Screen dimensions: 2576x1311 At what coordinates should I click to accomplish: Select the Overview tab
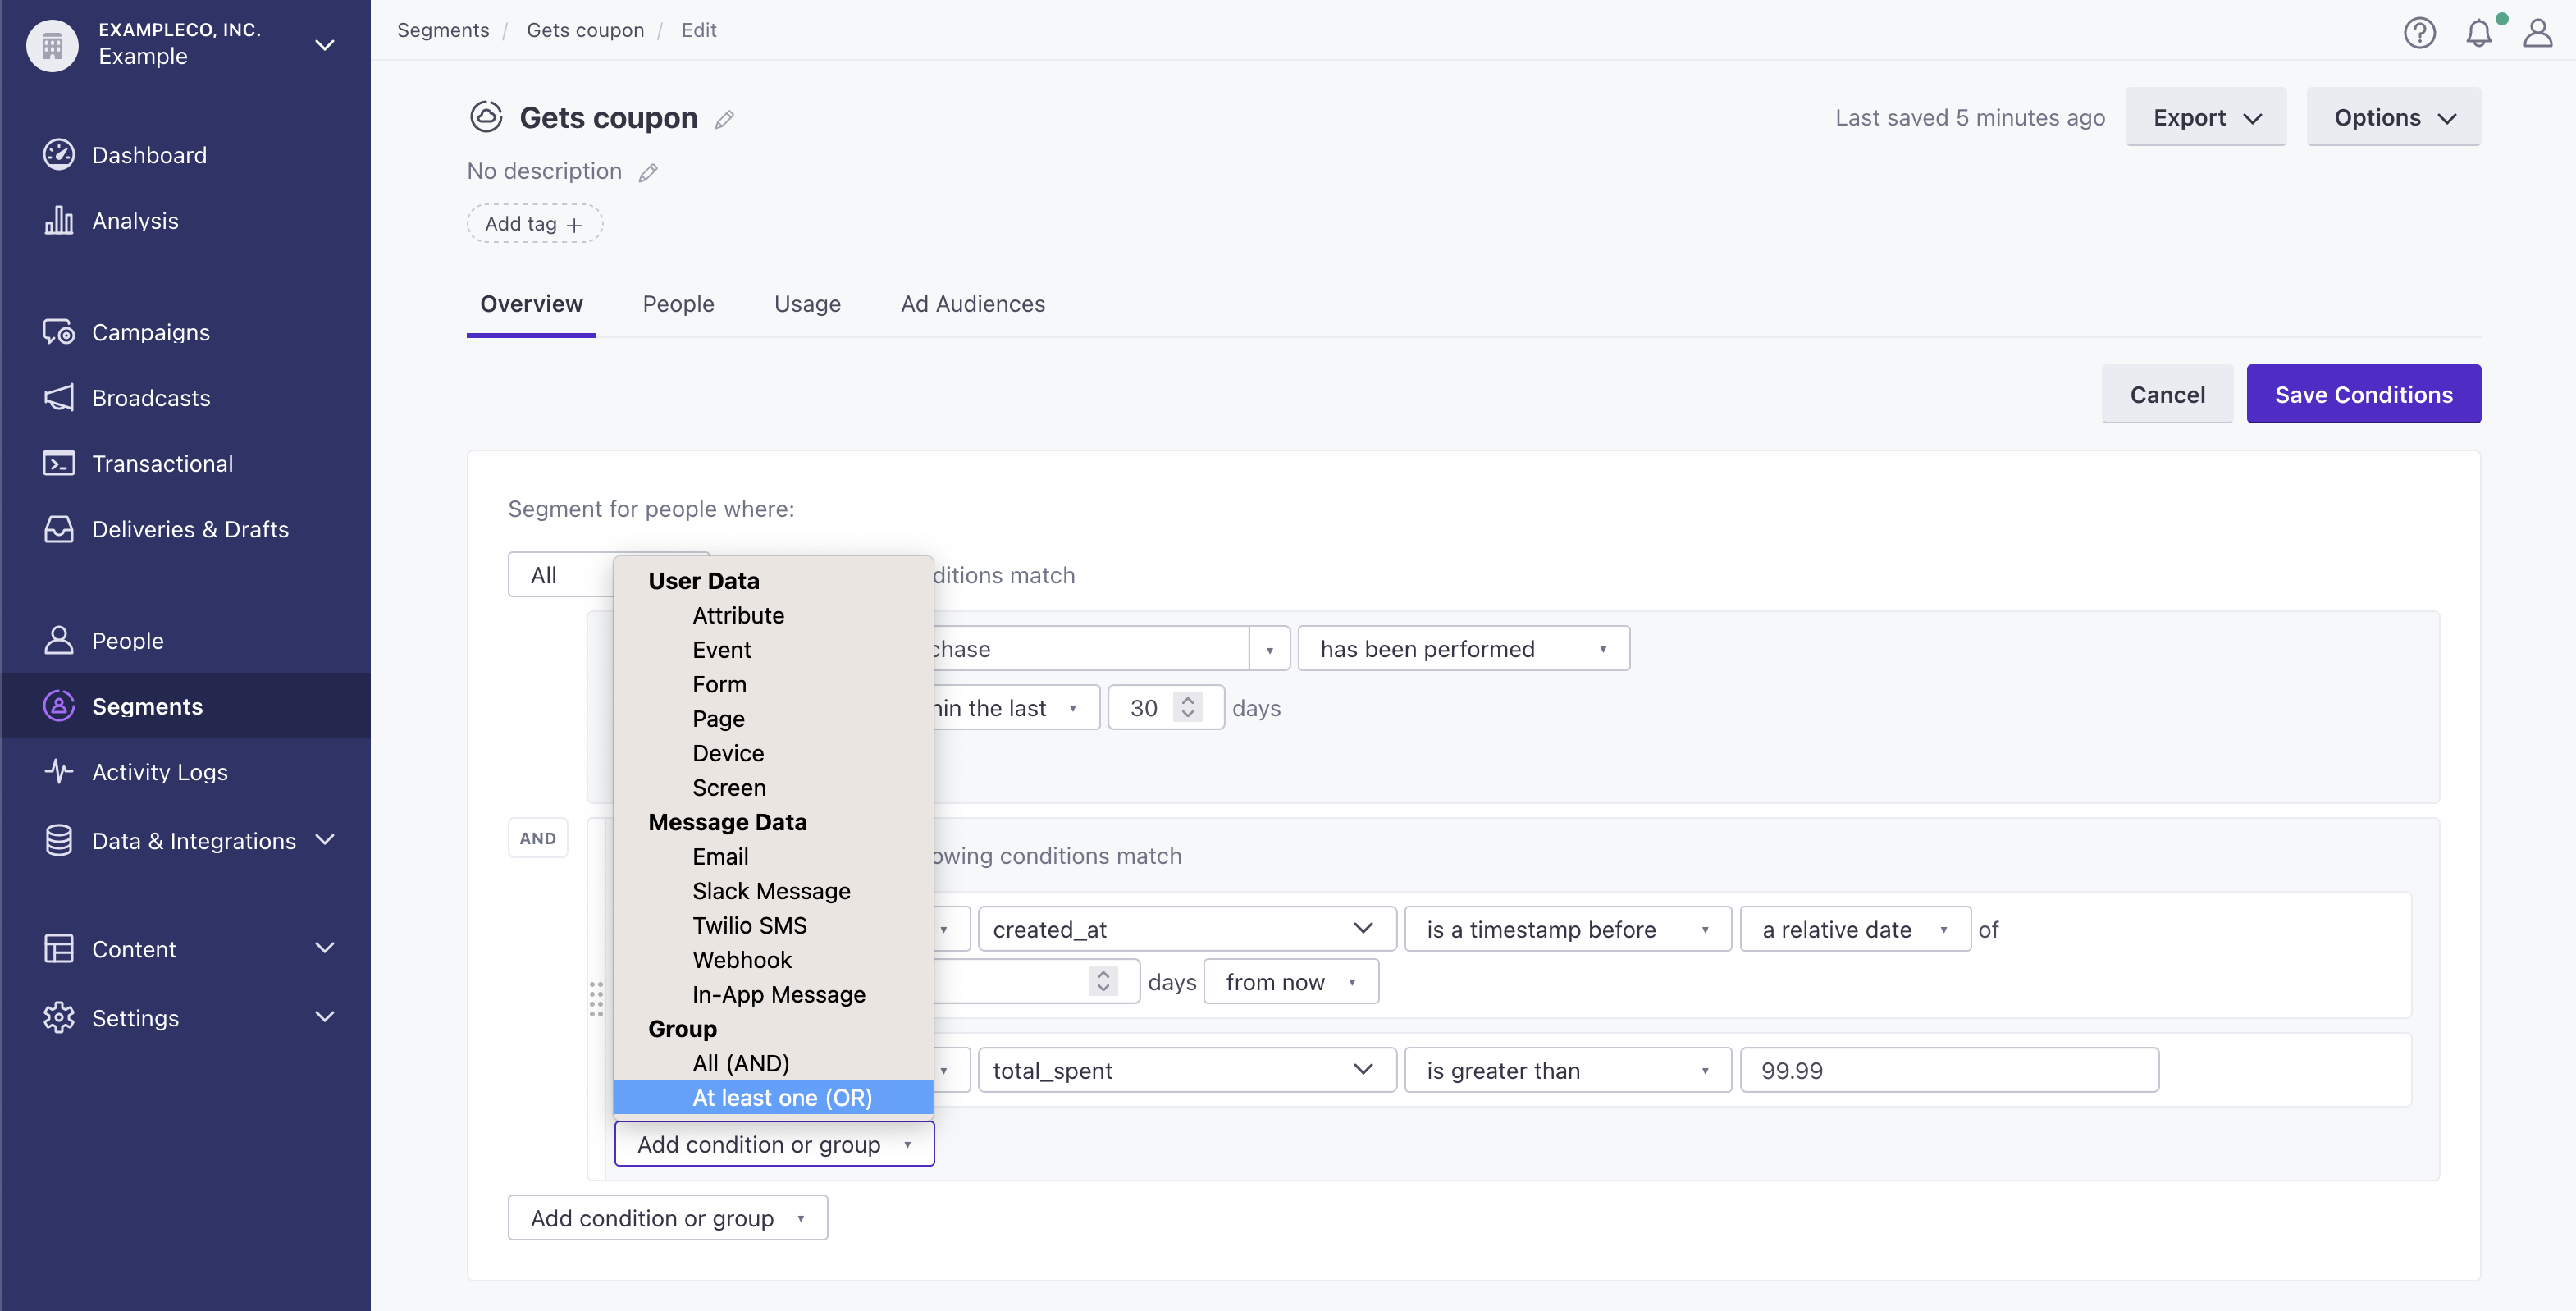[531, 304]
